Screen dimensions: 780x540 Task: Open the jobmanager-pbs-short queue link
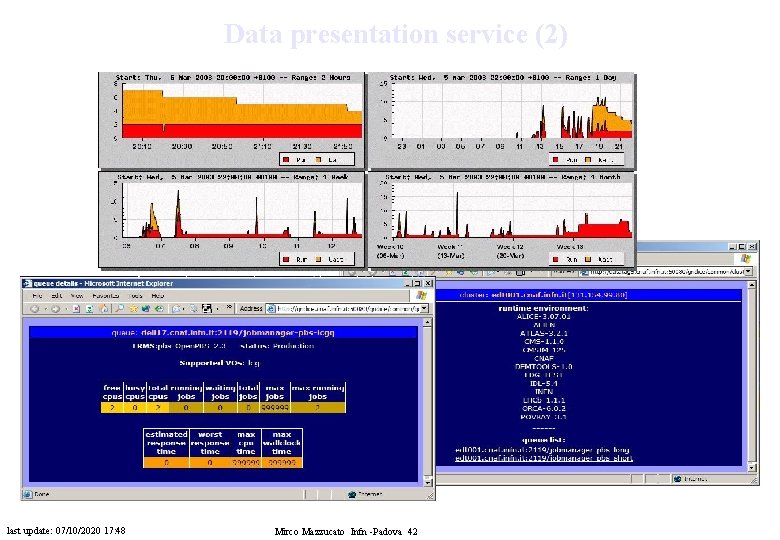[x=544, y=458]
